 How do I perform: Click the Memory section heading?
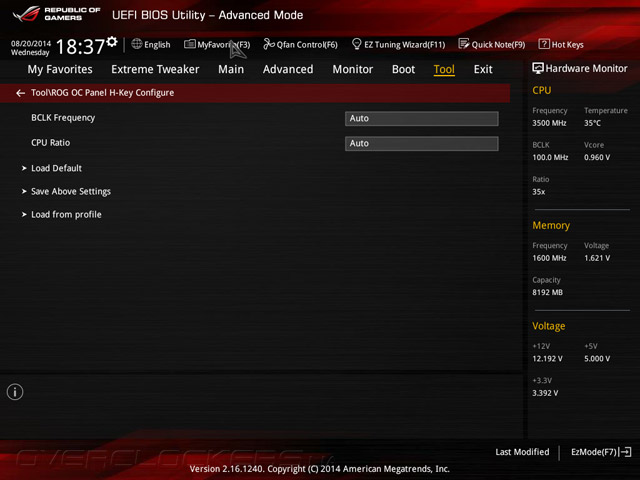pos(551,225)
